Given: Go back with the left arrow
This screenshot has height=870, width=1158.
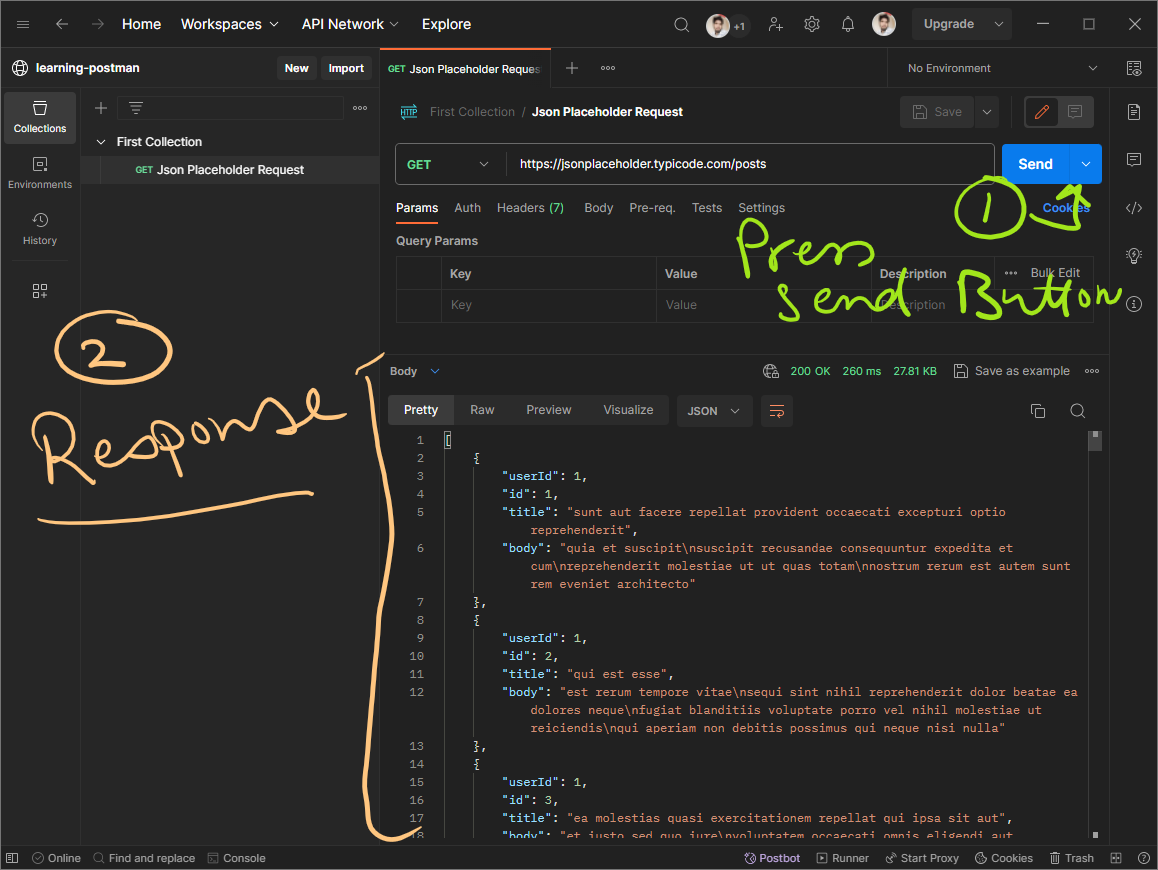Looking at the screenshot, I should click(62, 24).
